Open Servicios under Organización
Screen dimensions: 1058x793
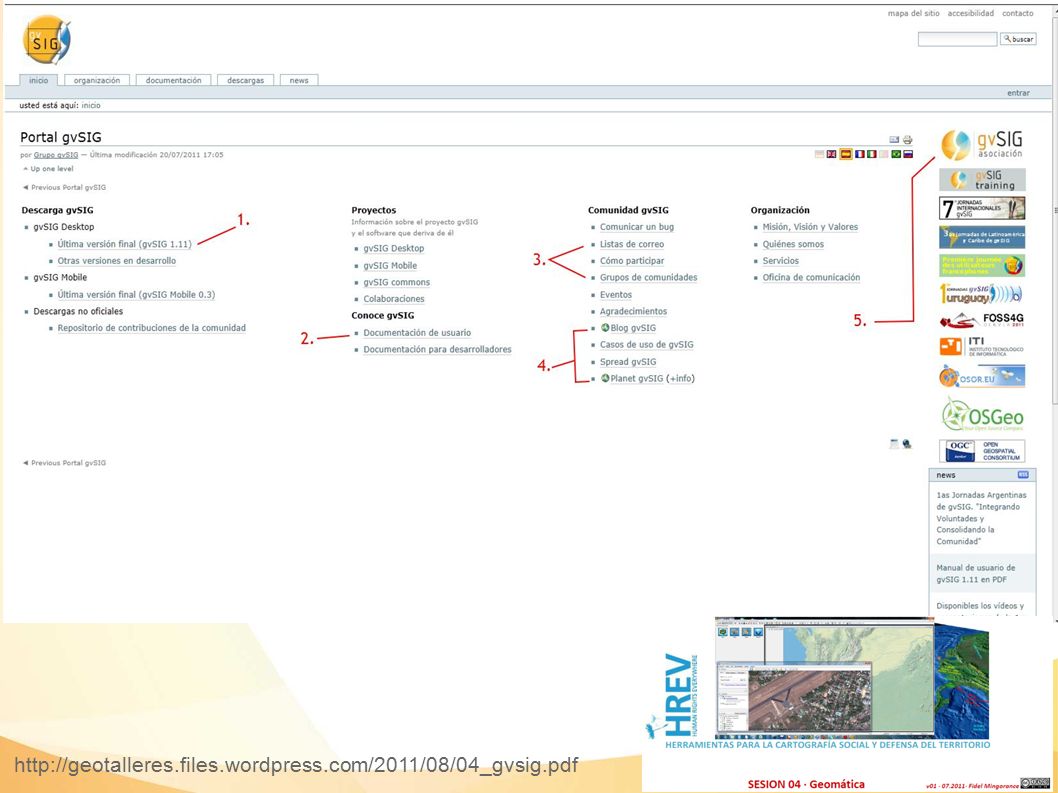tap(781, 261)
